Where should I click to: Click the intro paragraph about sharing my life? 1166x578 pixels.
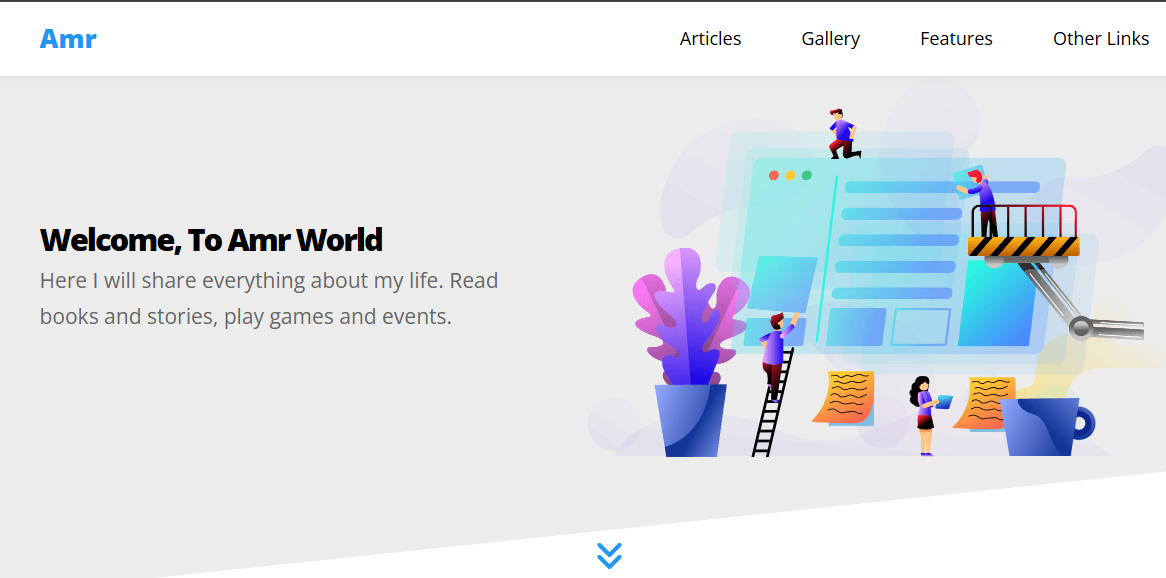point(269,298)
